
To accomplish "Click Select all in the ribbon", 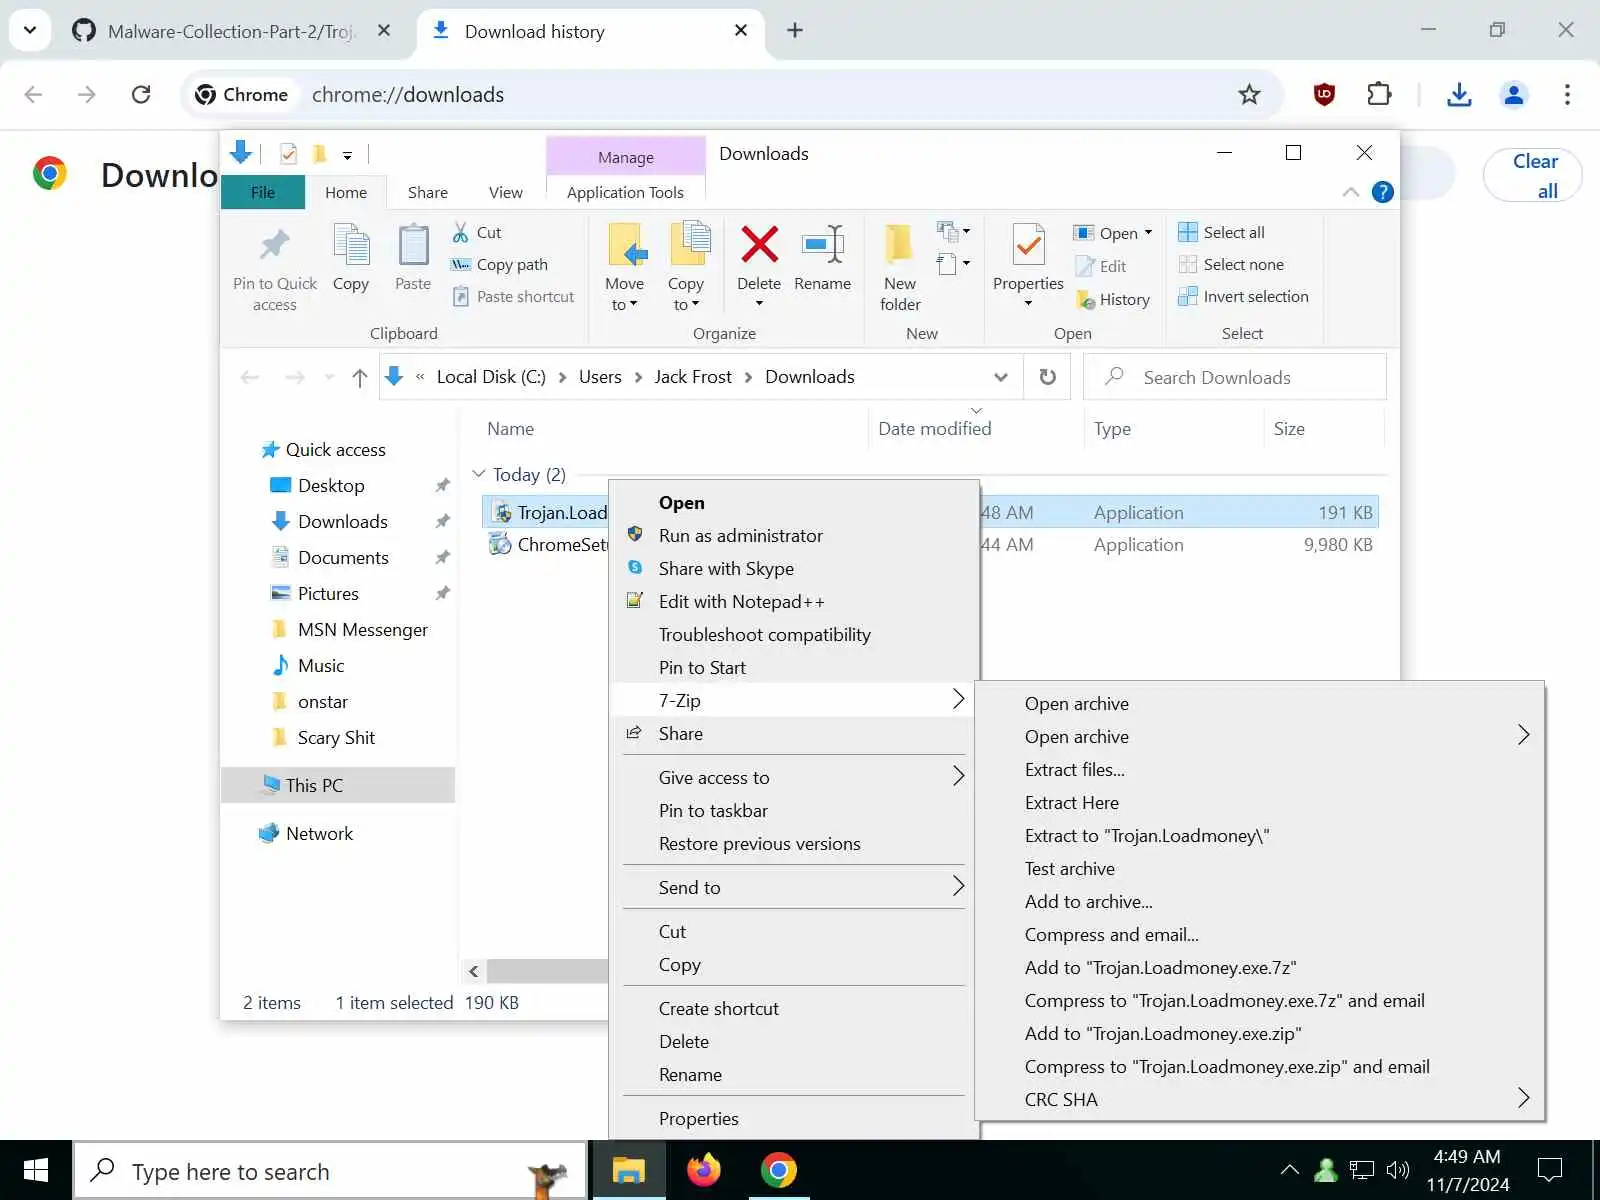I will [1222, 232].
